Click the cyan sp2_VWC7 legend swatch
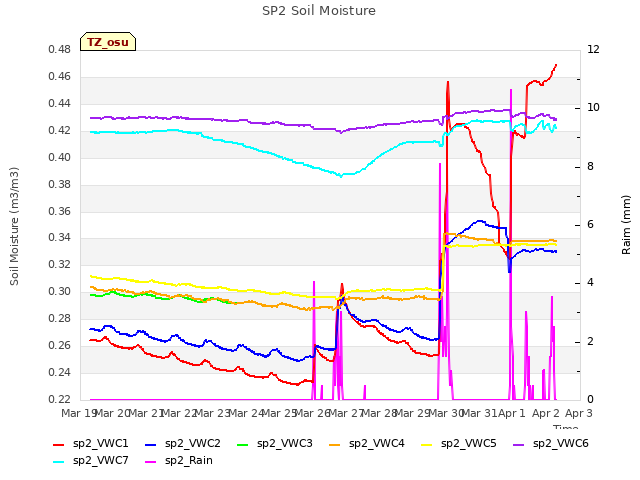 point(59,462)
